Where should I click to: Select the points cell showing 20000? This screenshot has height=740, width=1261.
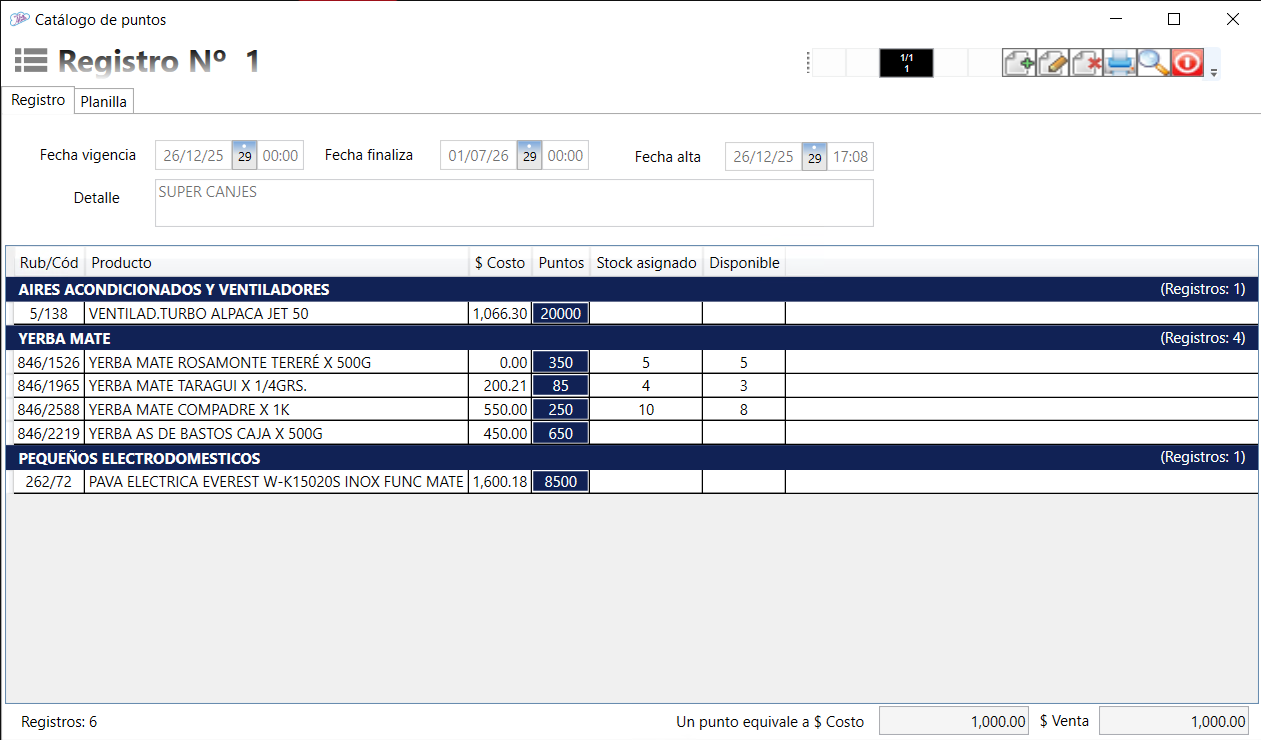[x=560, y=313]
